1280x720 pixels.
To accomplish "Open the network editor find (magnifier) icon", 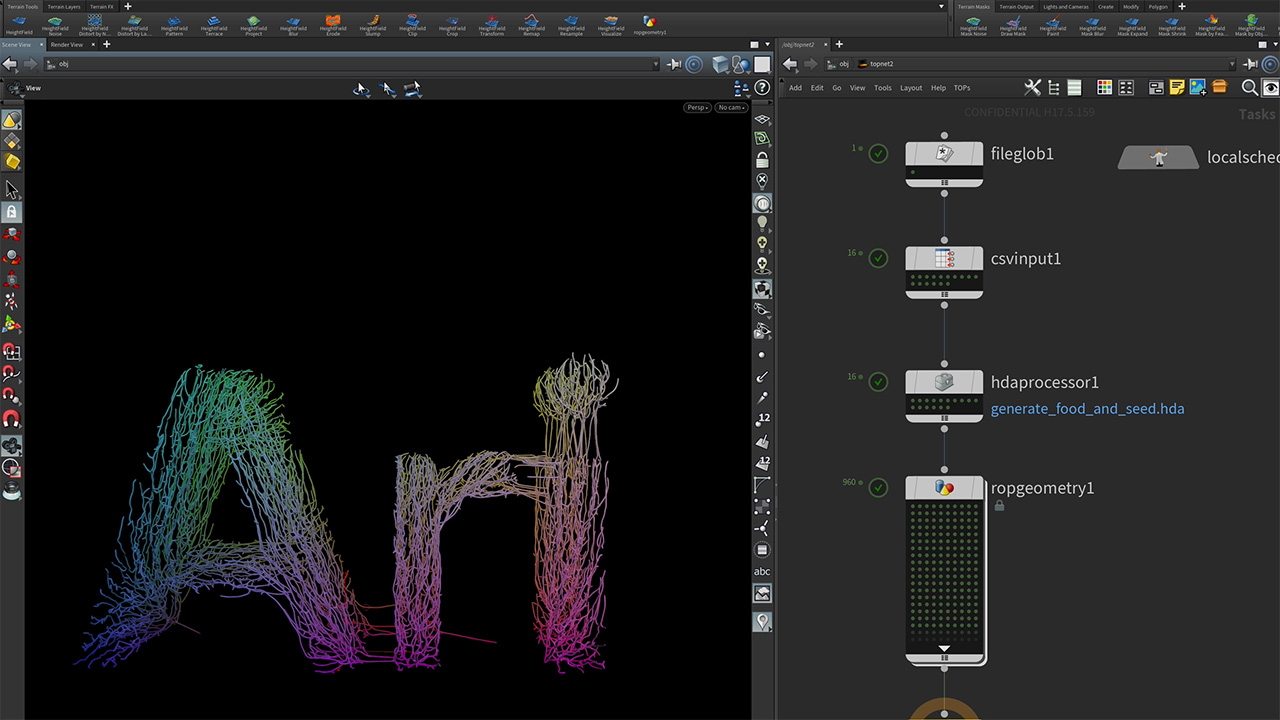I will (1249, 88).
